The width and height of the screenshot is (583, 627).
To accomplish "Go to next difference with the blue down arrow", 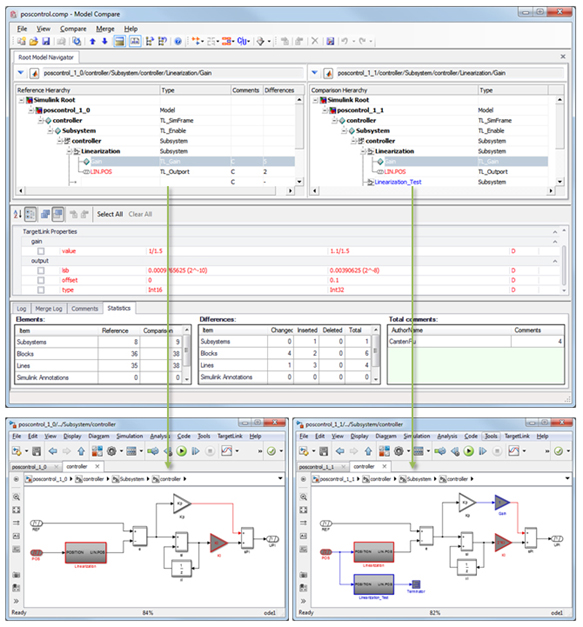I will click(105, 41).
